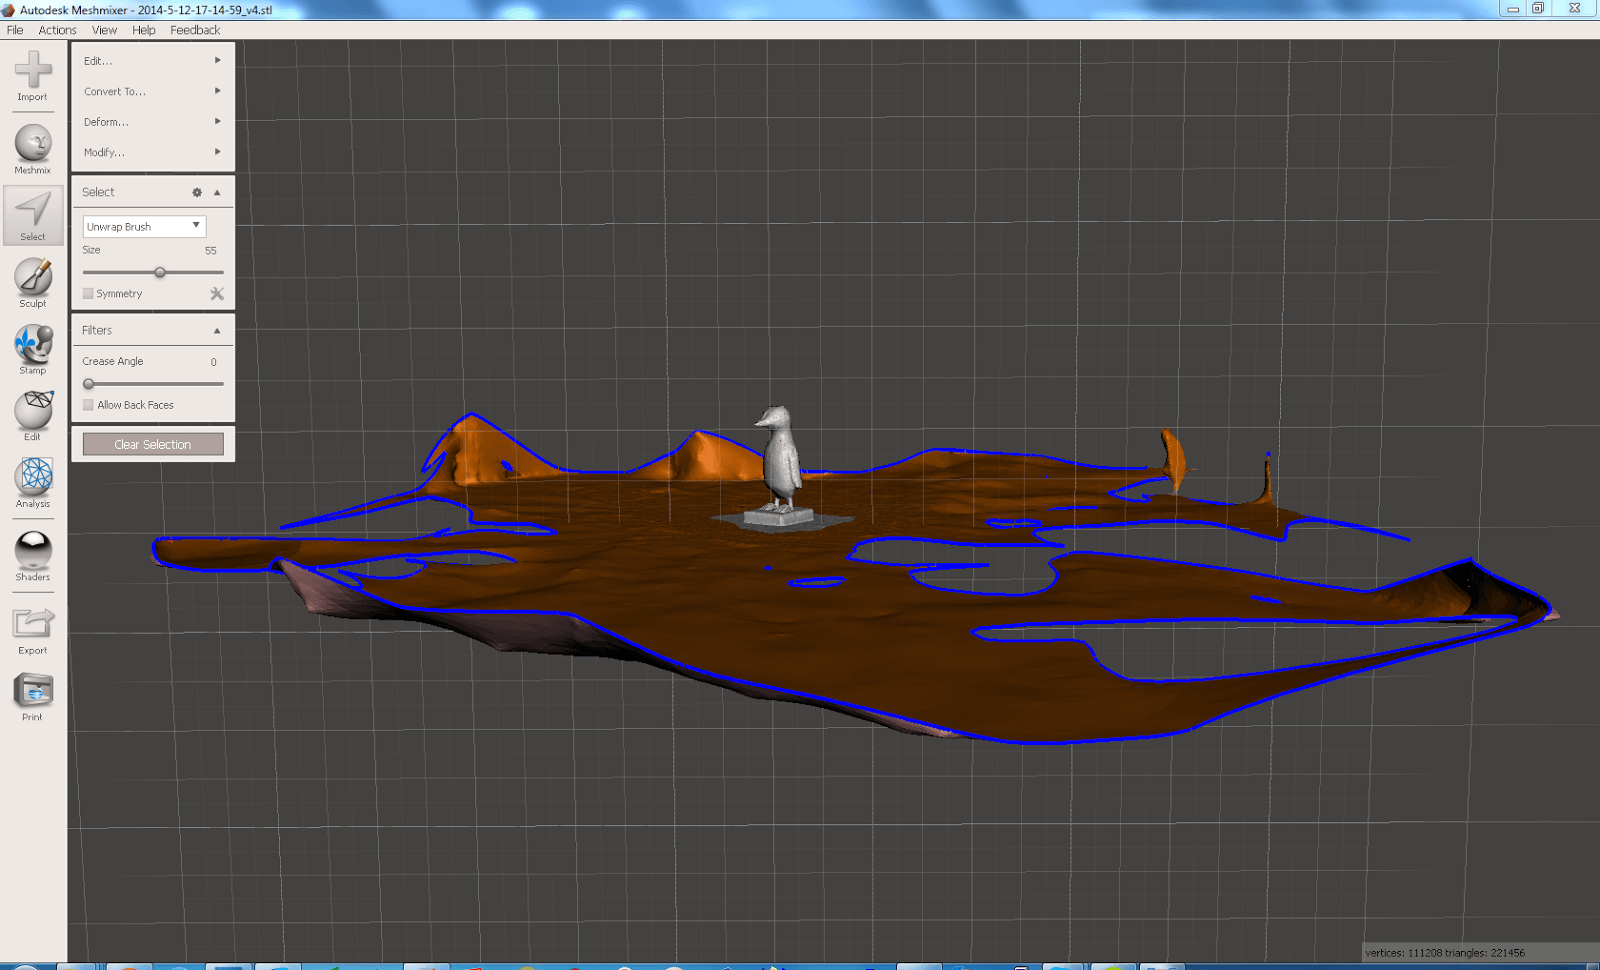Open the View menu
Screen dimensions: 1600x970
(103, 30)
